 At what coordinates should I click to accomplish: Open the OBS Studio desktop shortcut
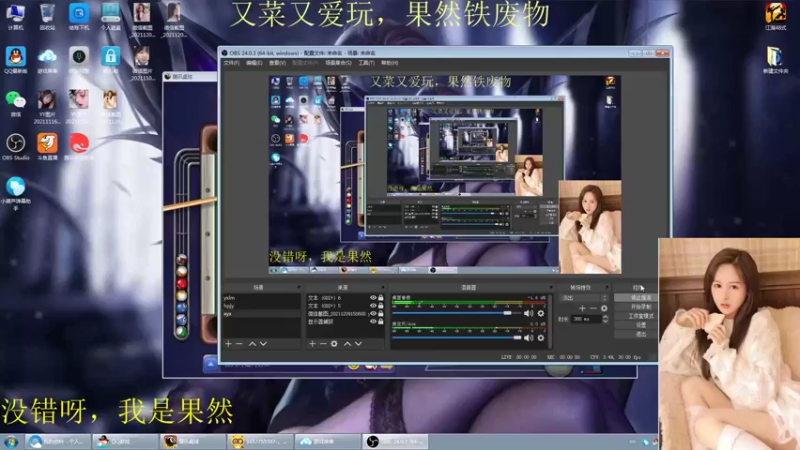pyautogui.click(x=15, y=145)
